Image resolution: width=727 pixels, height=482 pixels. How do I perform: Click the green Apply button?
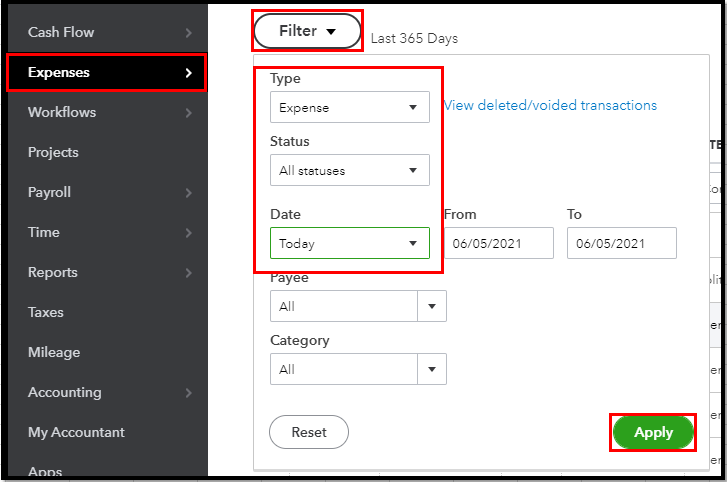[653, 433]
